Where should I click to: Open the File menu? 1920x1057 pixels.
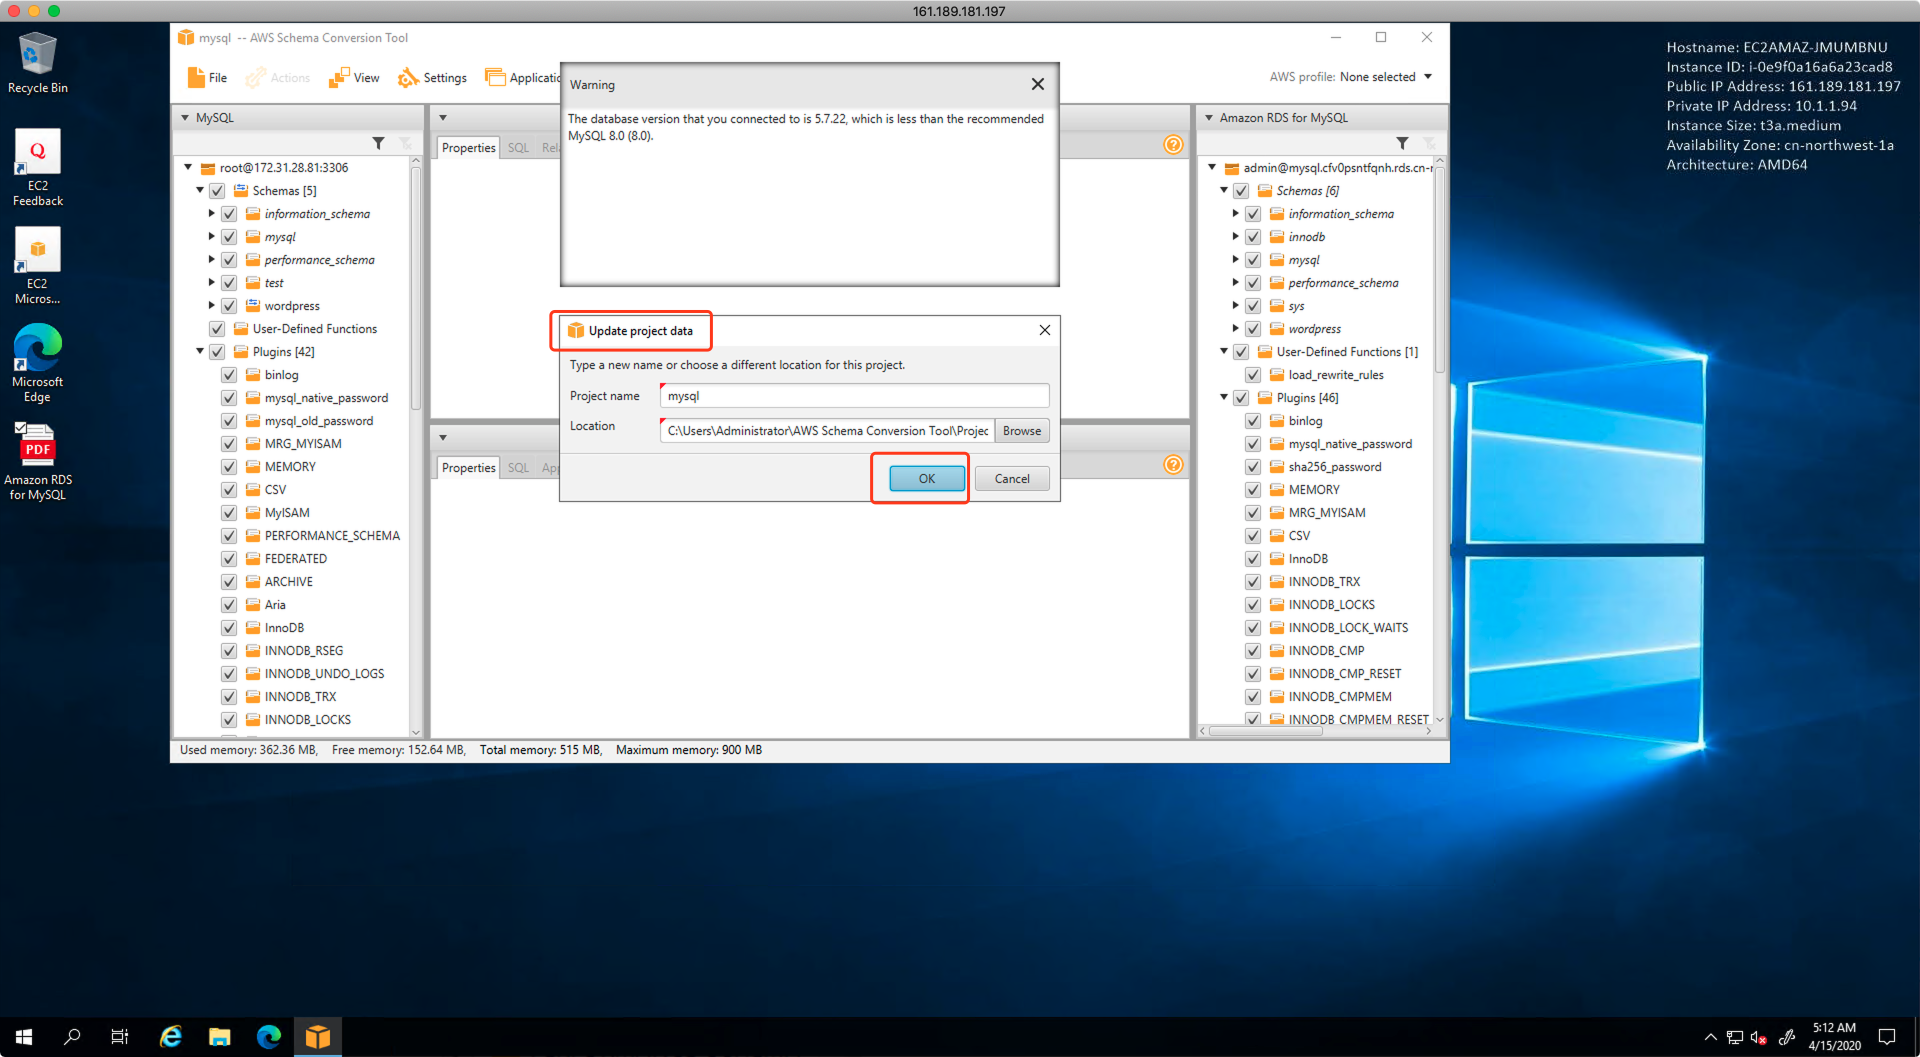(x=208, y=78)
